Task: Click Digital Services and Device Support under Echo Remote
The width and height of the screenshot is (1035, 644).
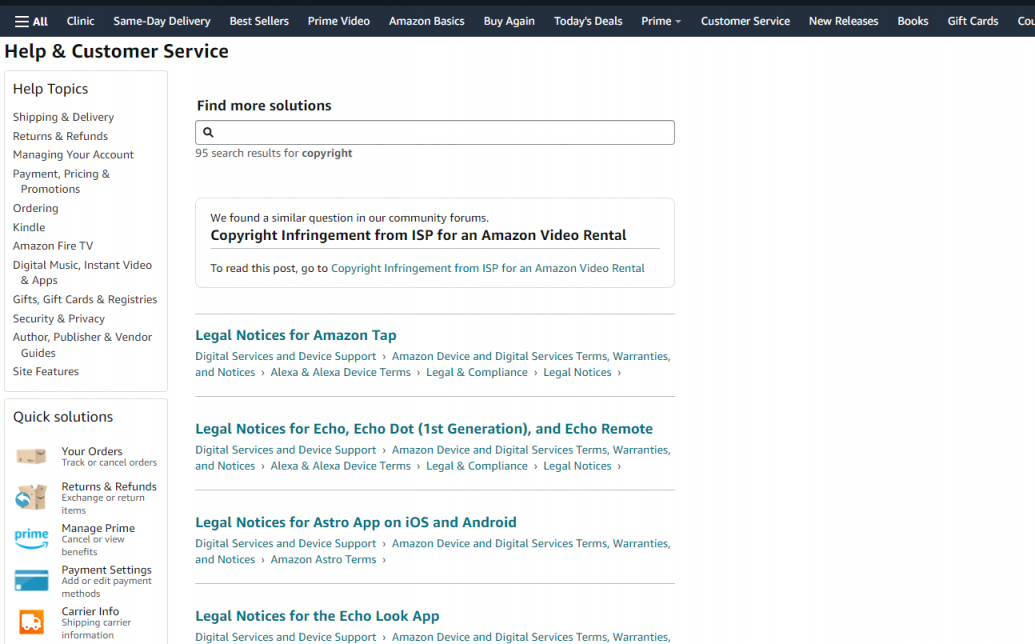Action: click(x=286, y=450)
